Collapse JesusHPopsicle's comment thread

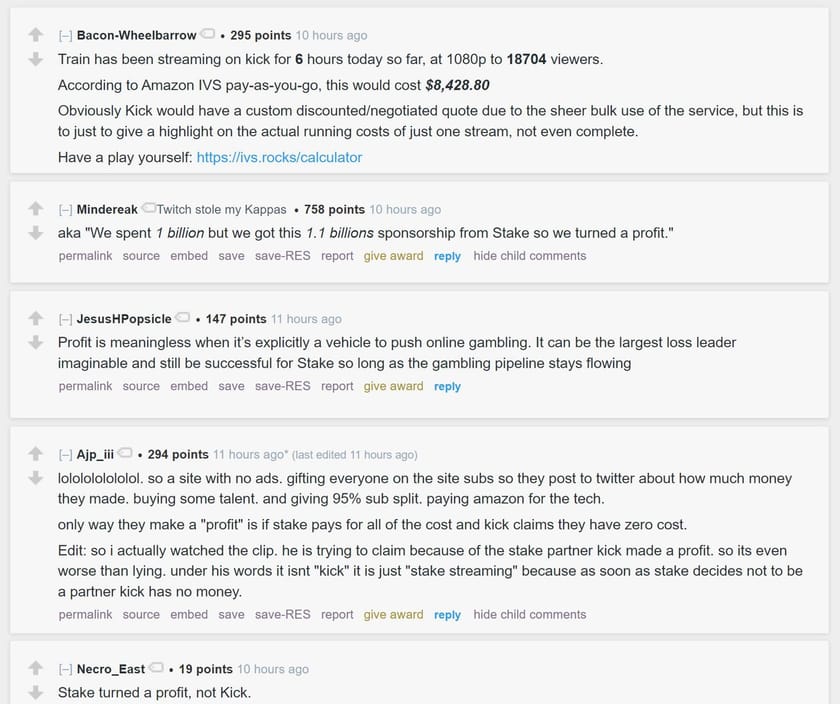click(65, 319)
